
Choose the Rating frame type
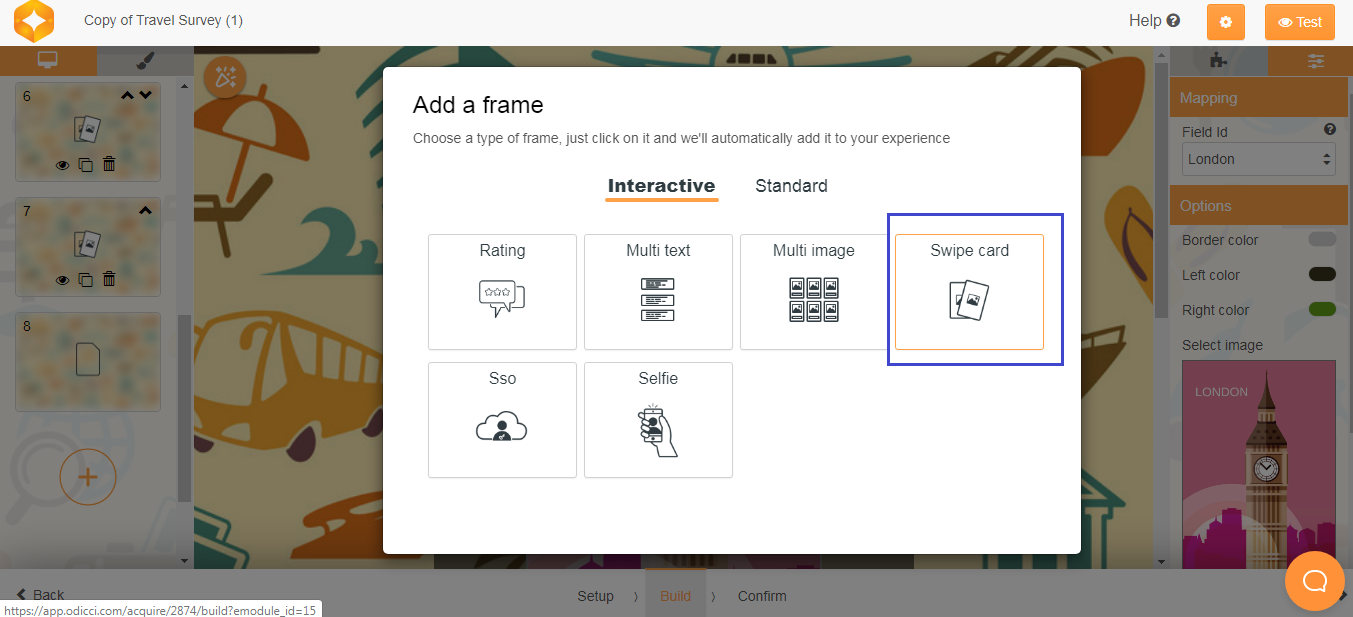click(502, 291)
